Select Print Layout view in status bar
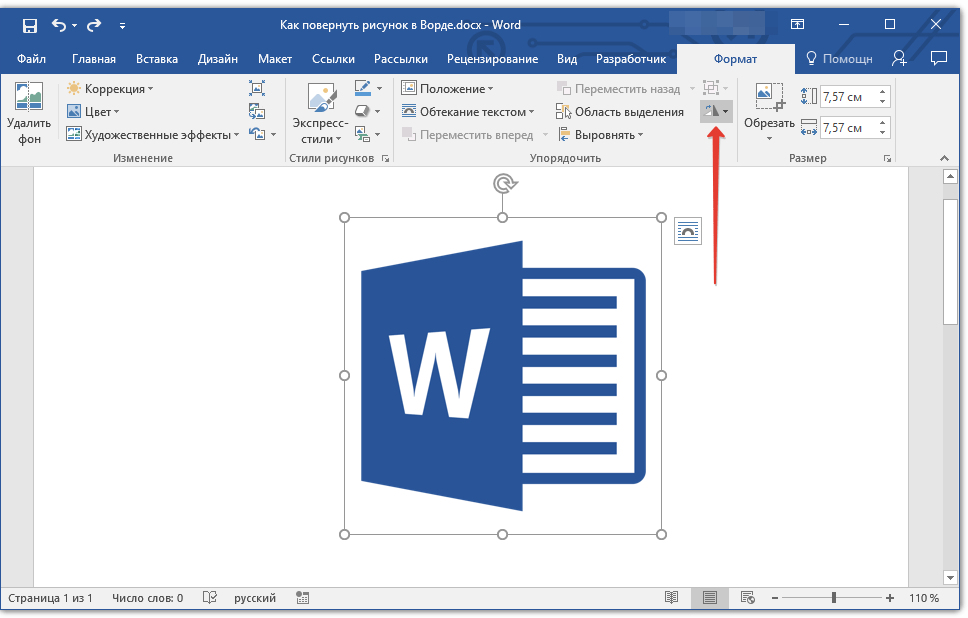968x618 pixels. [709, 598]
